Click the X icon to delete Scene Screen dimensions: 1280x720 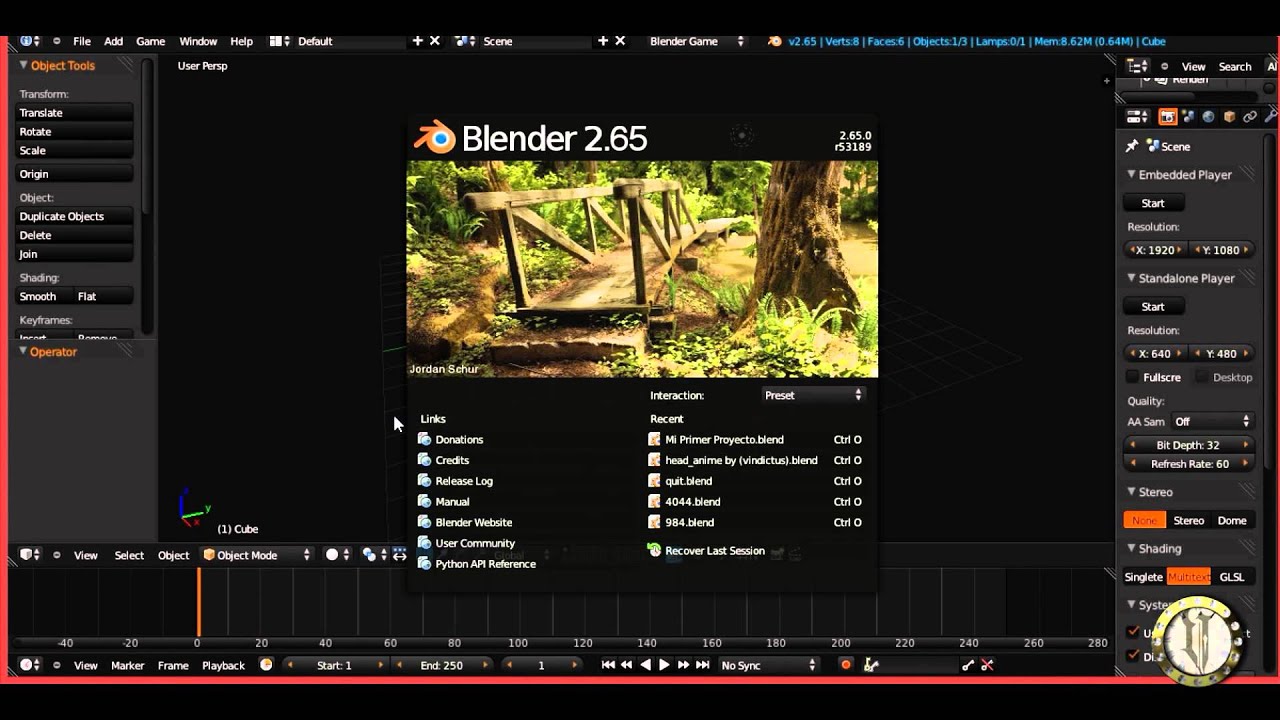click(620, 41)
